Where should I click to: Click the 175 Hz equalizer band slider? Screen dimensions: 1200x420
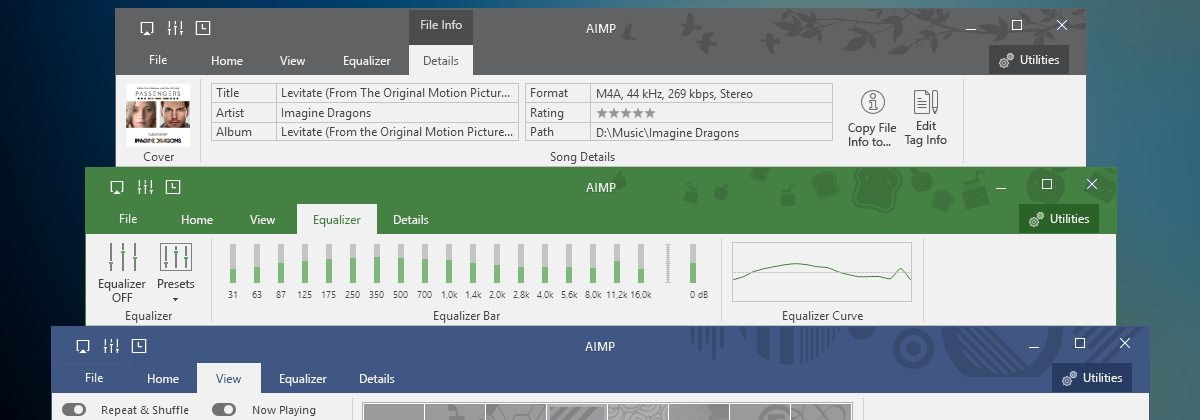329,263
